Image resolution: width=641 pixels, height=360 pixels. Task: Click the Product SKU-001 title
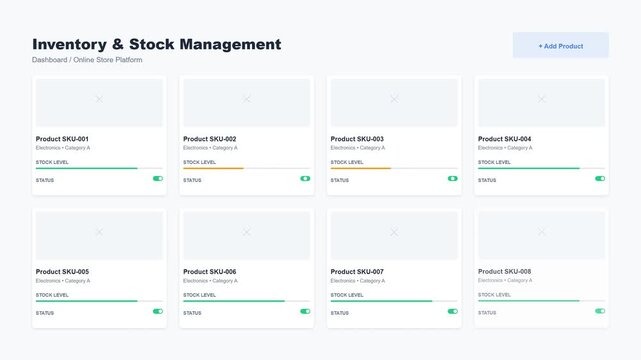pos(62,139)
